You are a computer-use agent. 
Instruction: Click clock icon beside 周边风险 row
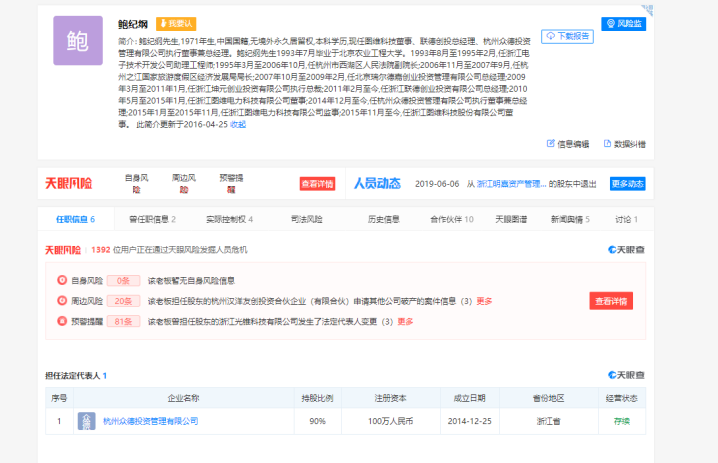(62, 300)
